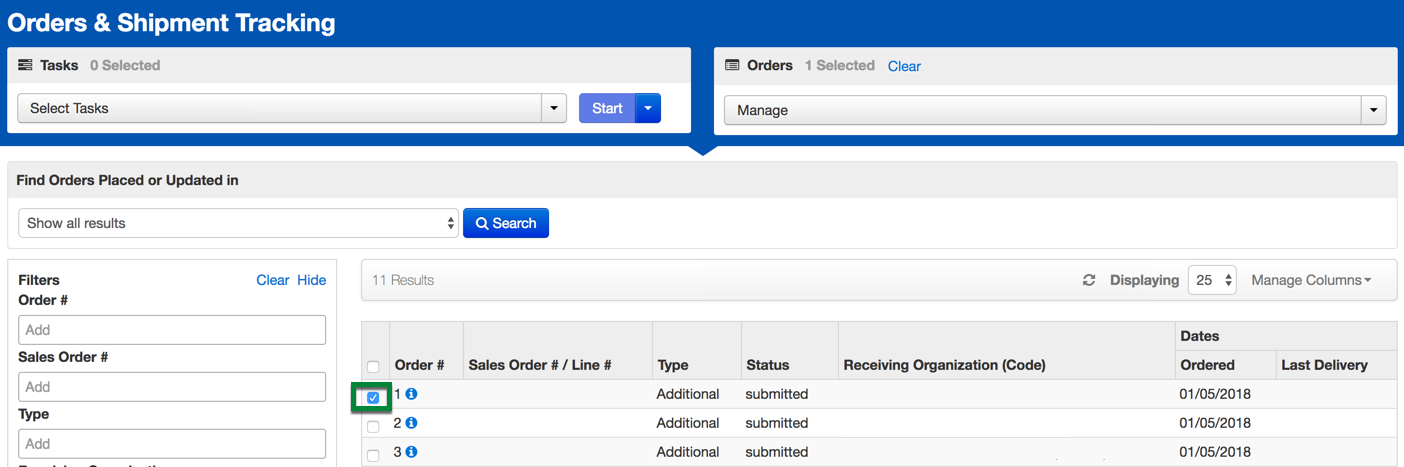This screenshot has height=467, width=1404.
Task: Open the Manage Columns menu
Action: pyautogui.click(x=1310, y=281)
